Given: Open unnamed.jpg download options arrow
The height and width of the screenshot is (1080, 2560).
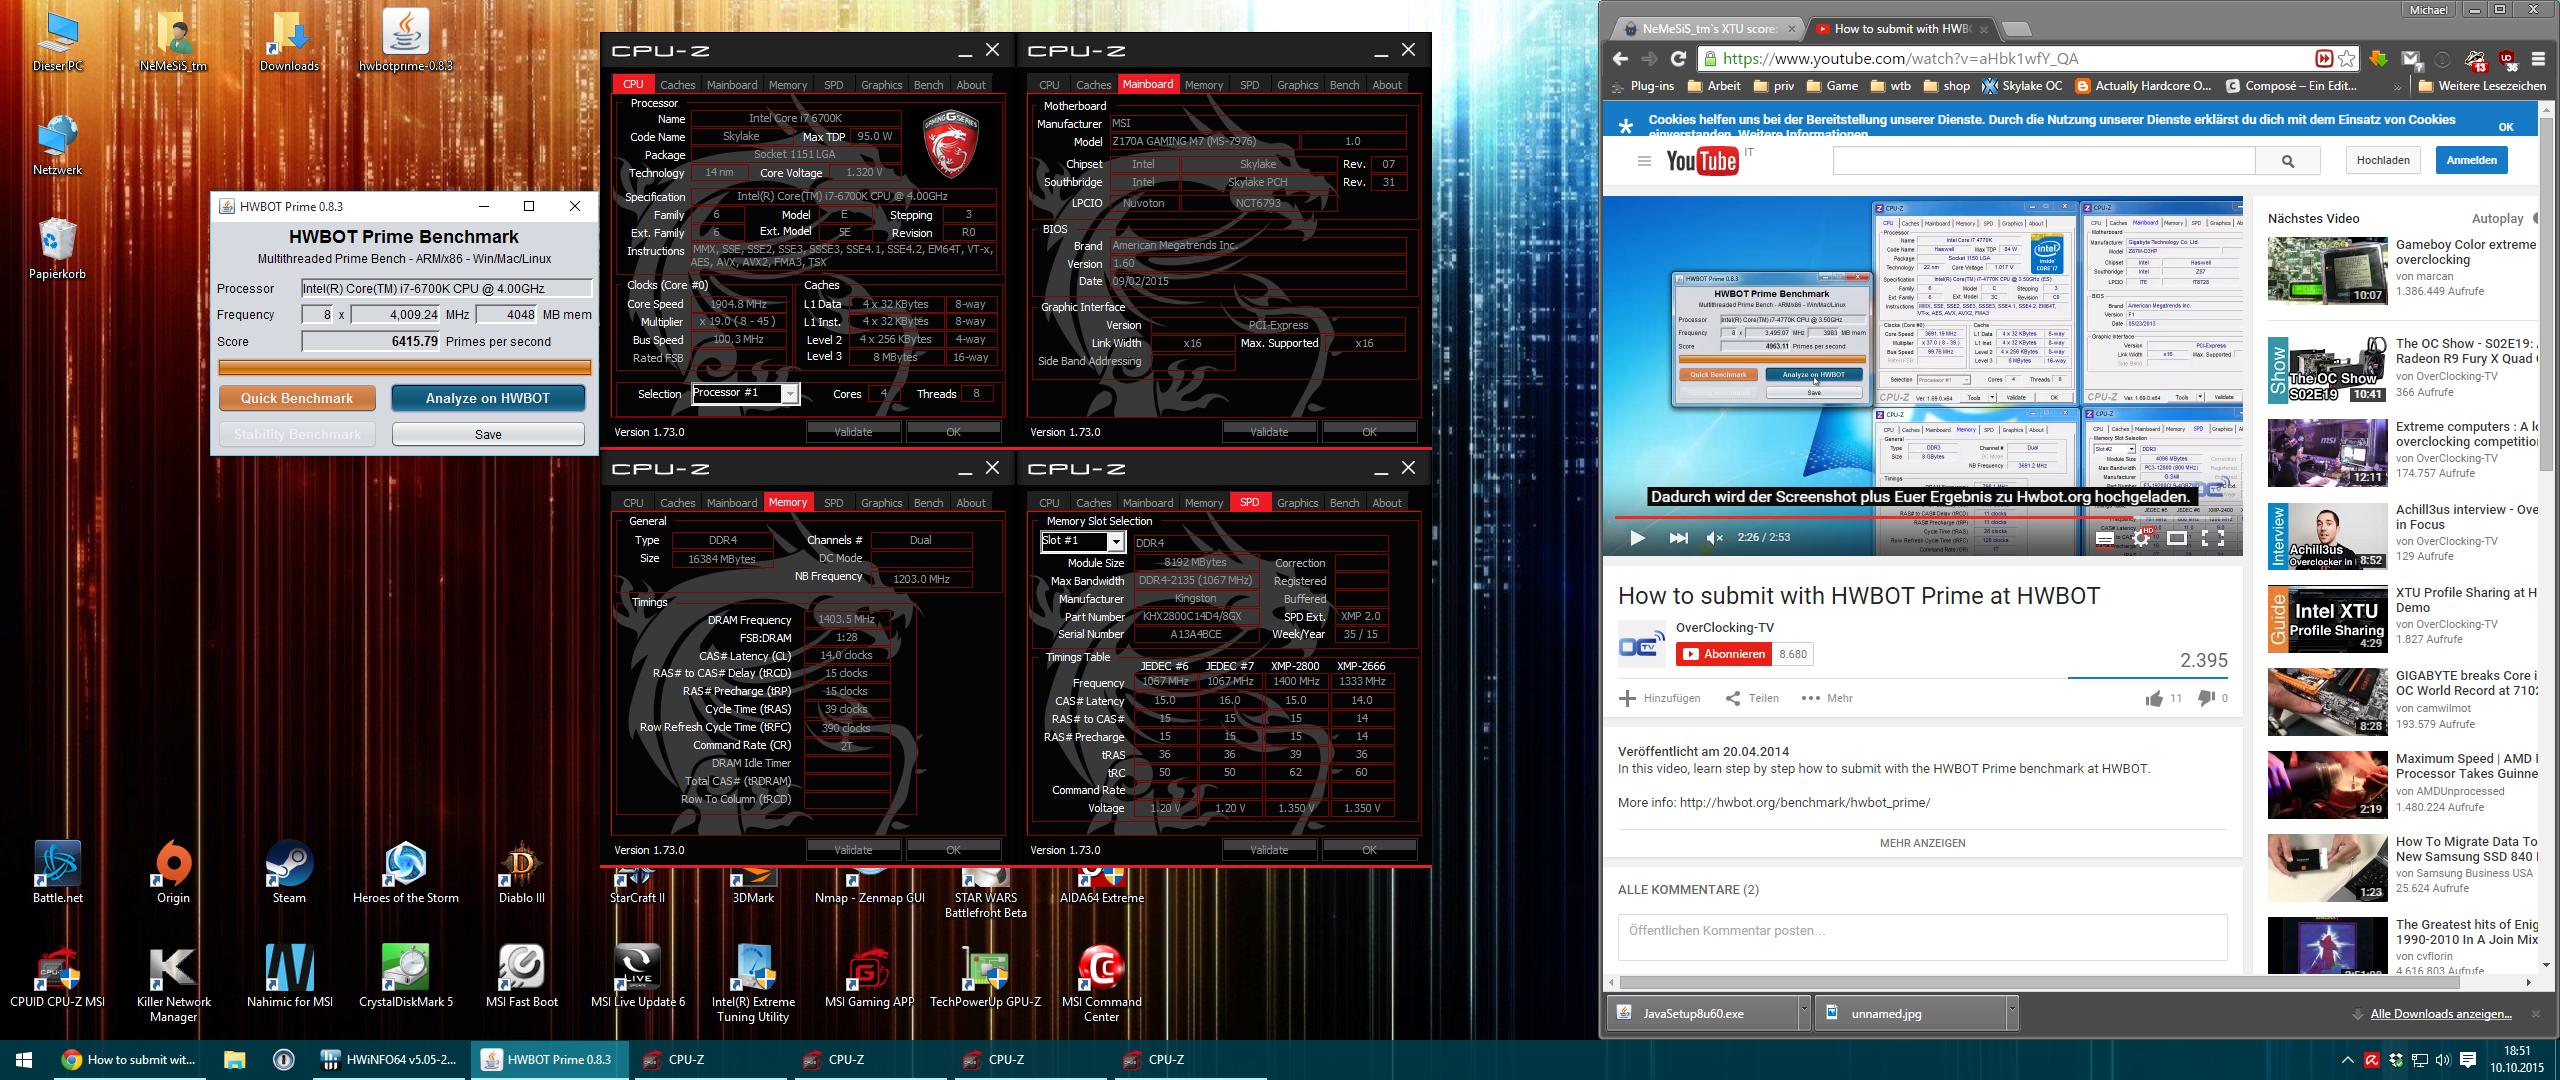Looking at the screenshot, I should coord(2011,1012).
